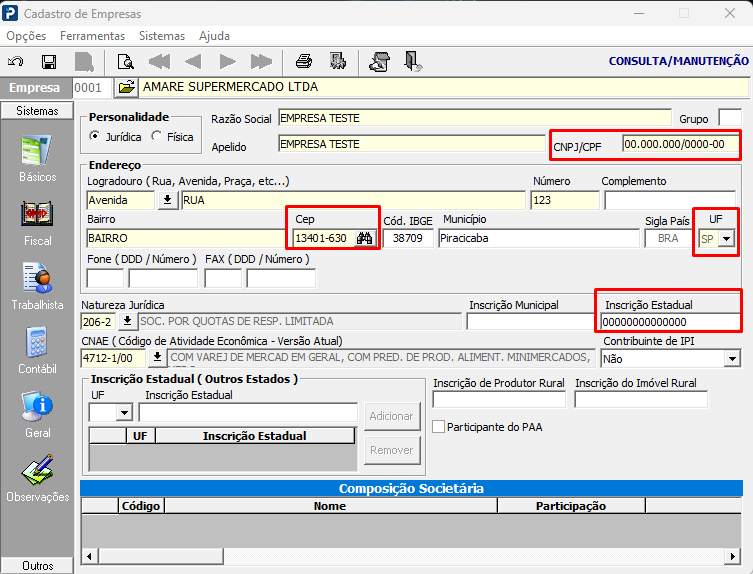This screenshot has height=574, width=753.
Task: Open the Sistemas menu
Action: pos(162,36)
